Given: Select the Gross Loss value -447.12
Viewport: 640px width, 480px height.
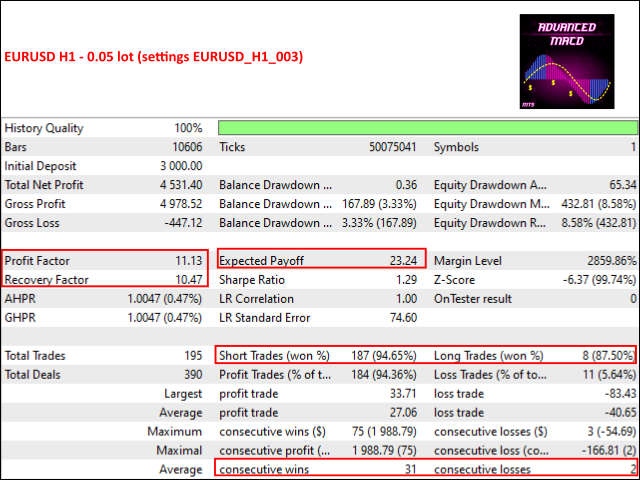Looking at the screenshot, I should point(183,223).
